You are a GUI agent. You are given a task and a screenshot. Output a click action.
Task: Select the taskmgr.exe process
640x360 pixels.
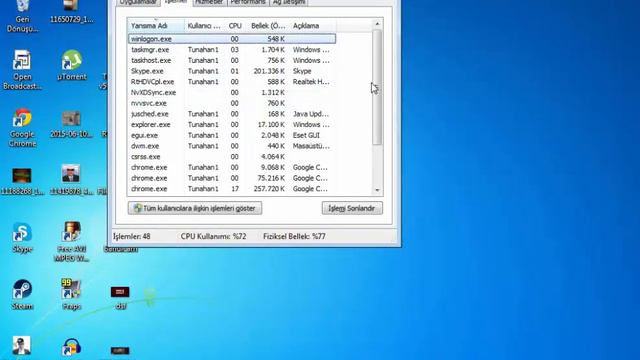click(232, 50)
